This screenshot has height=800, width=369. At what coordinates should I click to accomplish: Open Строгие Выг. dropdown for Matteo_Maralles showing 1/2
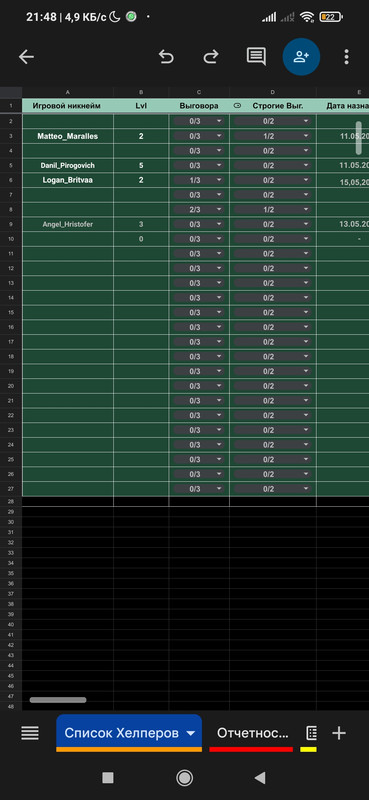pos(273,136)
